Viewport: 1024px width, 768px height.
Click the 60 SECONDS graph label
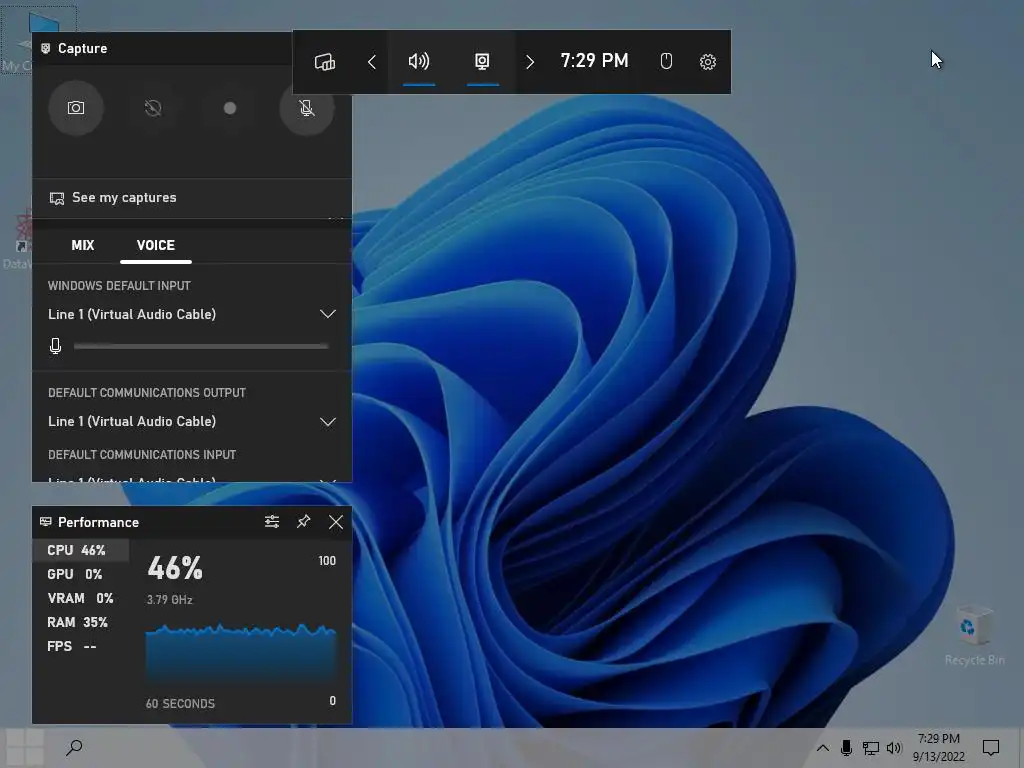pyautogui.click(x=180, y=703)
